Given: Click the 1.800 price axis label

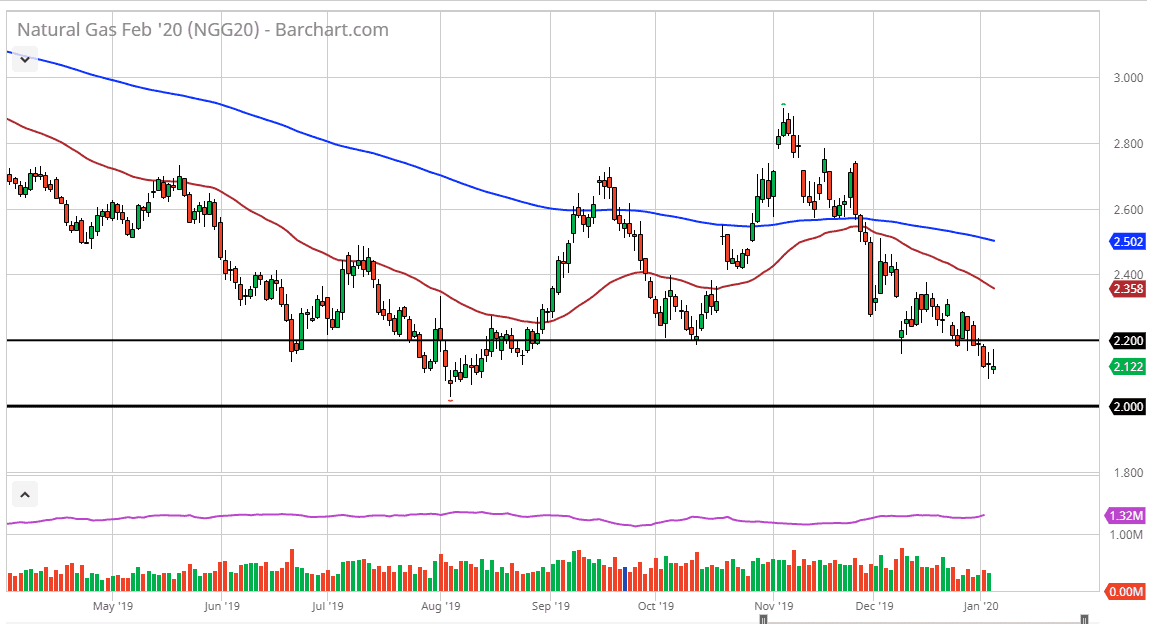Looking at the screenshot, I should 1128,473.
